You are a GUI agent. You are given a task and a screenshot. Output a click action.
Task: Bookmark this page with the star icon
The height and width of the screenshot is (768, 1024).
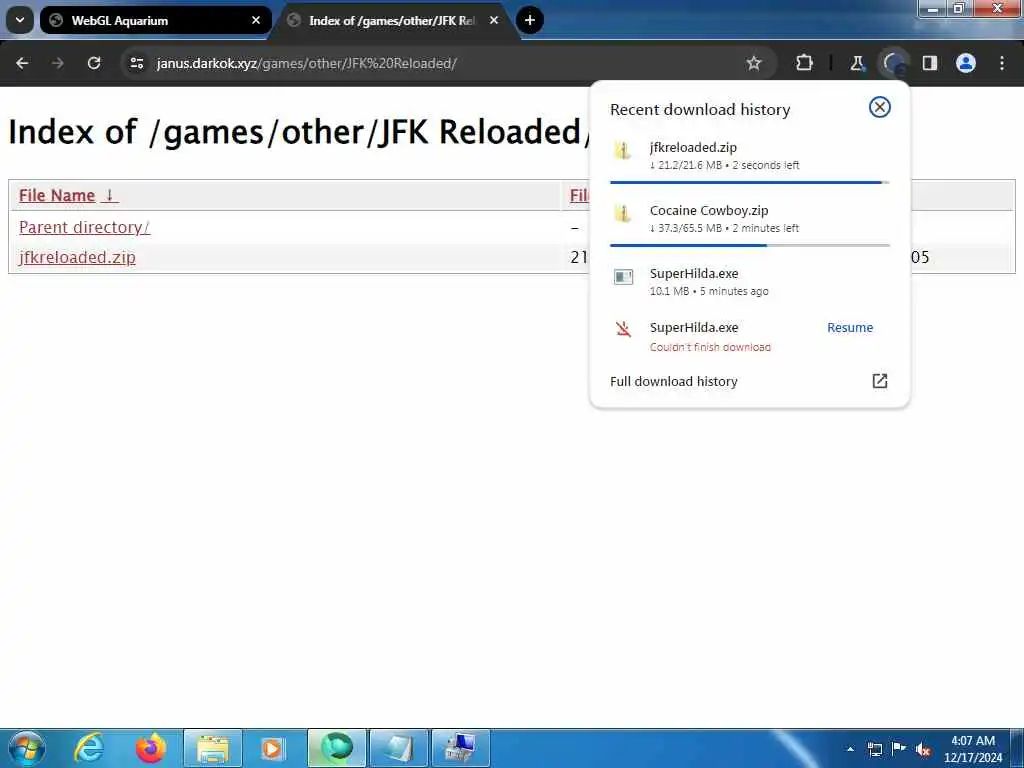[x=754, y=63]
